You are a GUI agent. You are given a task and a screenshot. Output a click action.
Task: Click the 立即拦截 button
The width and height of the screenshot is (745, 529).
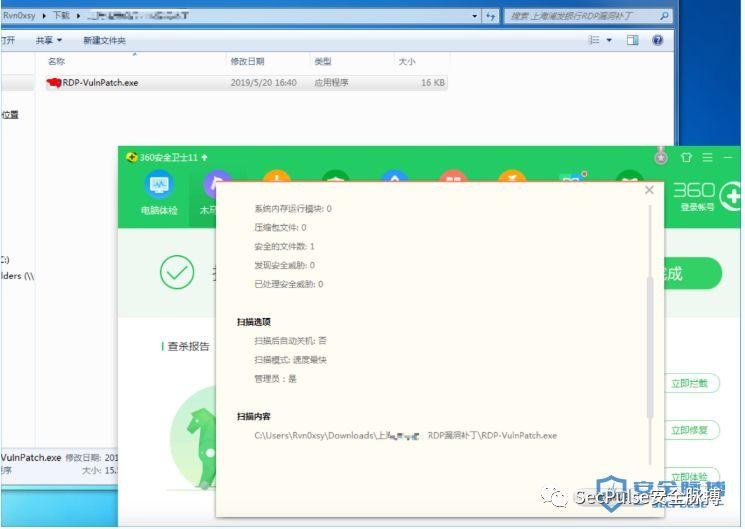click(692, 383)
